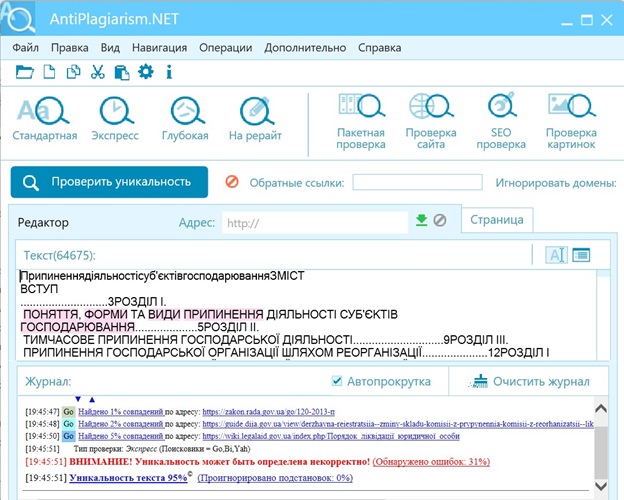This screenshot has height=500, width=624.
Task: Load address with green download arrow
Action: point(421,220)
